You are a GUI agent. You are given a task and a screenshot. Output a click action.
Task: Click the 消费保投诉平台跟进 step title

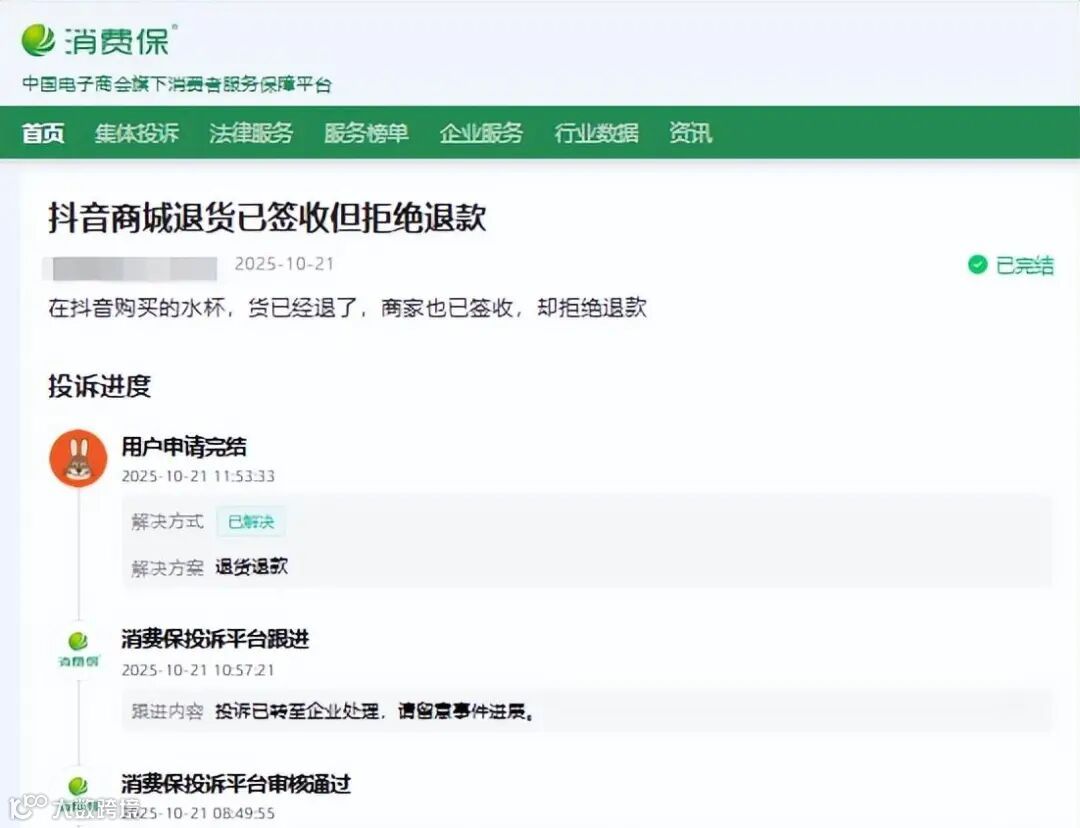(216, 639)
